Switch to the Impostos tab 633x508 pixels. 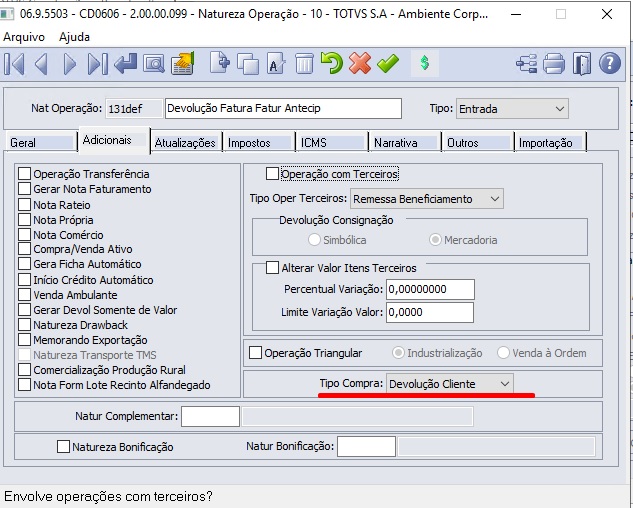258,143
